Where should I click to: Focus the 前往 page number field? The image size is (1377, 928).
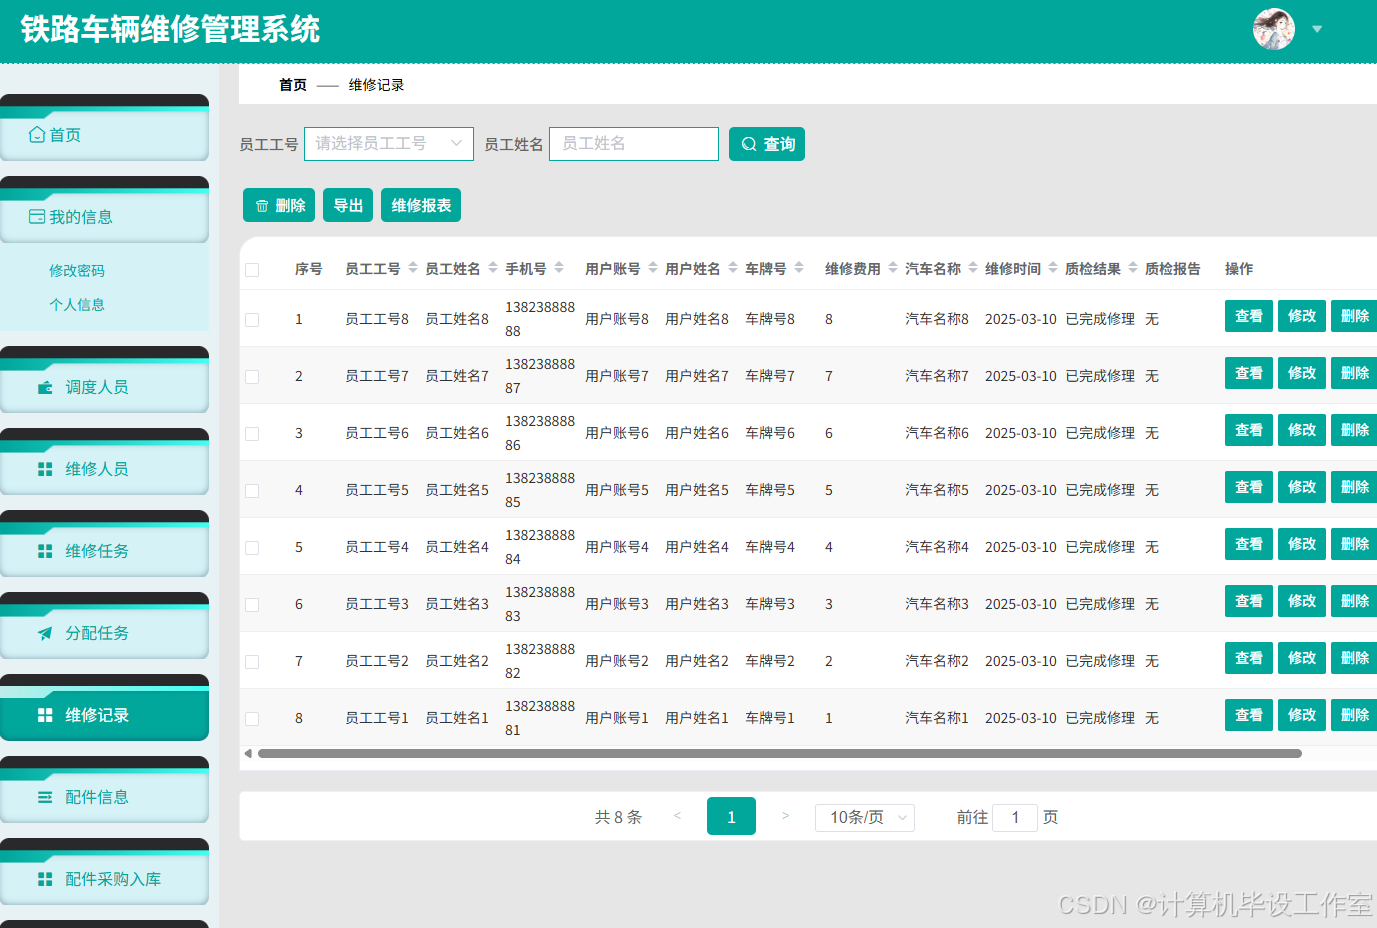coord(1015,817)
